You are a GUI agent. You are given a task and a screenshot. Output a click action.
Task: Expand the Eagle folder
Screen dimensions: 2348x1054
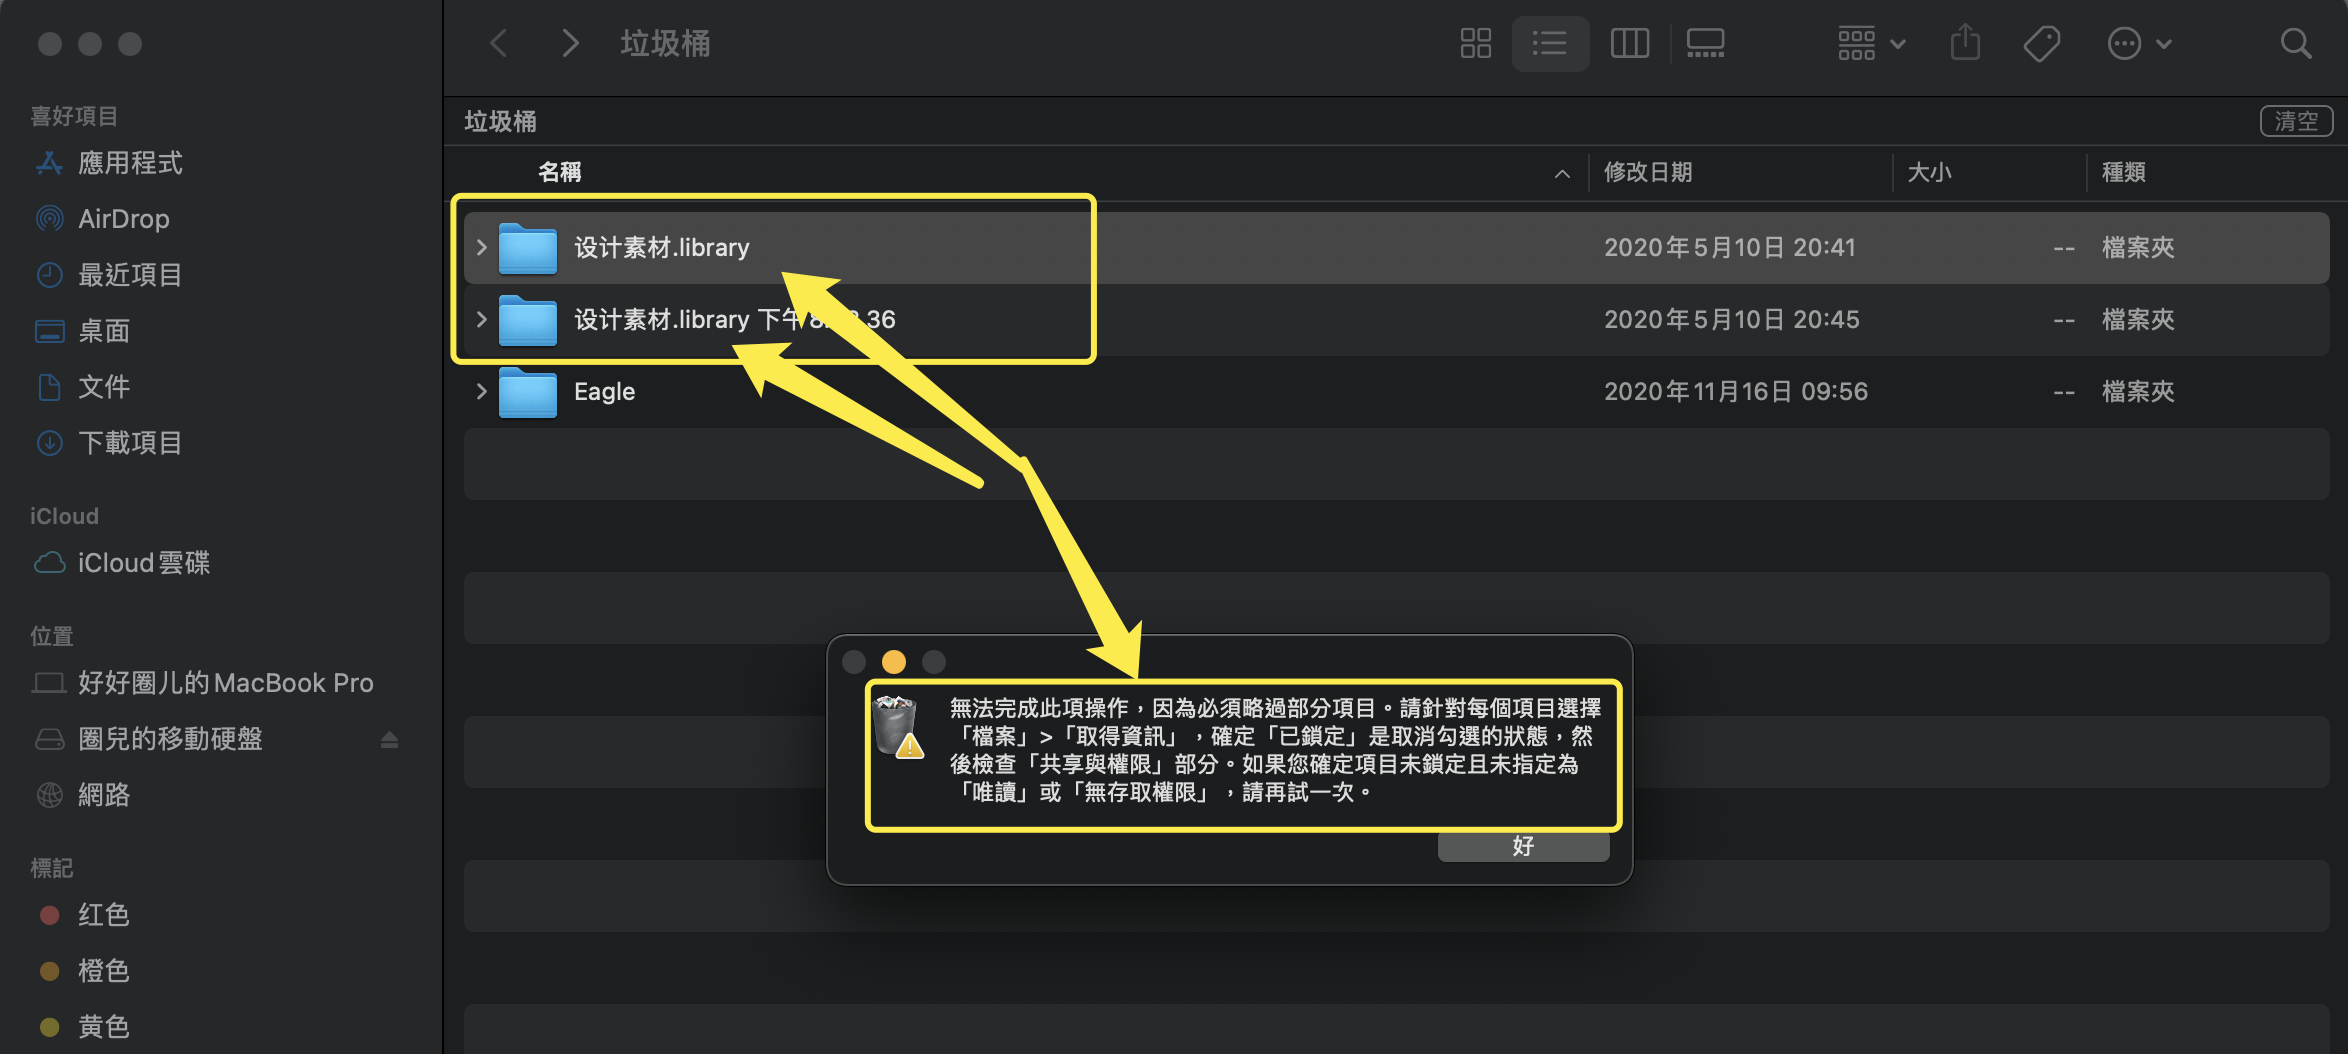pos(481,391)
